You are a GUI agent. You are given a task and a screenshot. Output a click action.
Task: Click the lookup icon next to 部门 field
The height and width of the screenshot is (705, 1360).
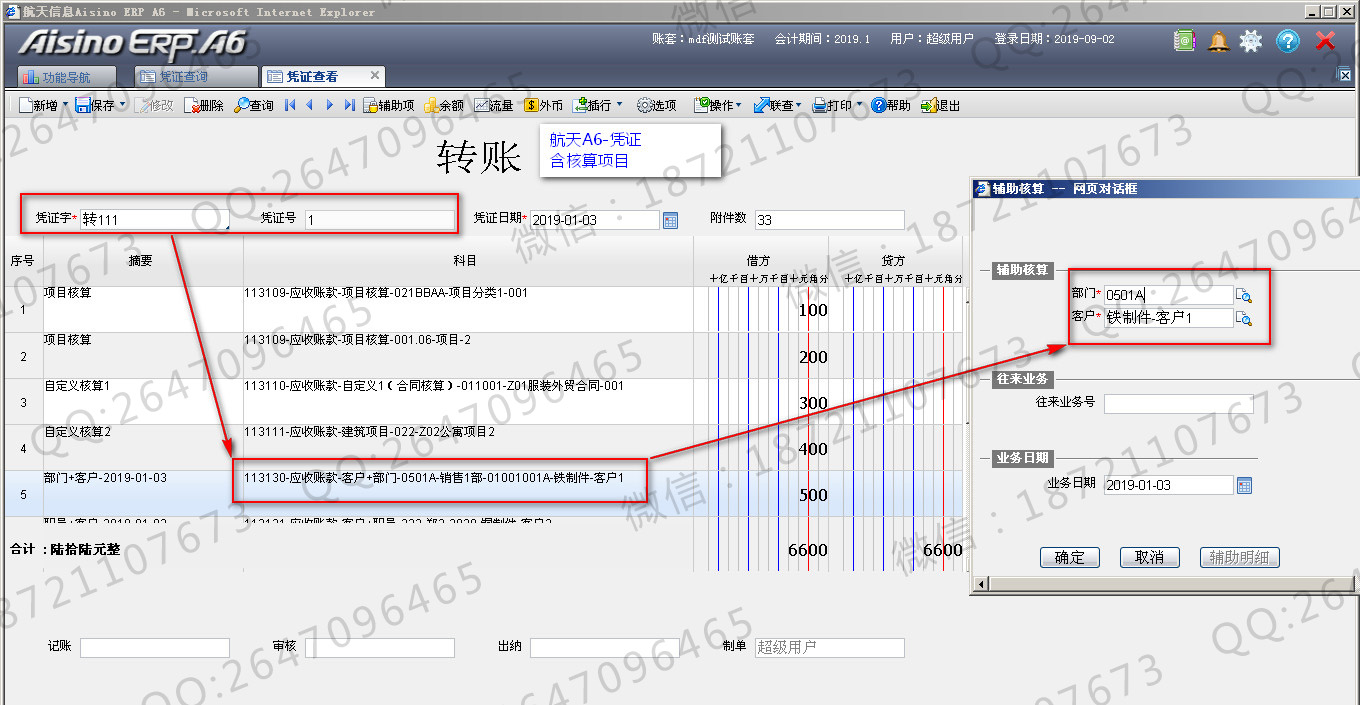[x=1244, y=295]
